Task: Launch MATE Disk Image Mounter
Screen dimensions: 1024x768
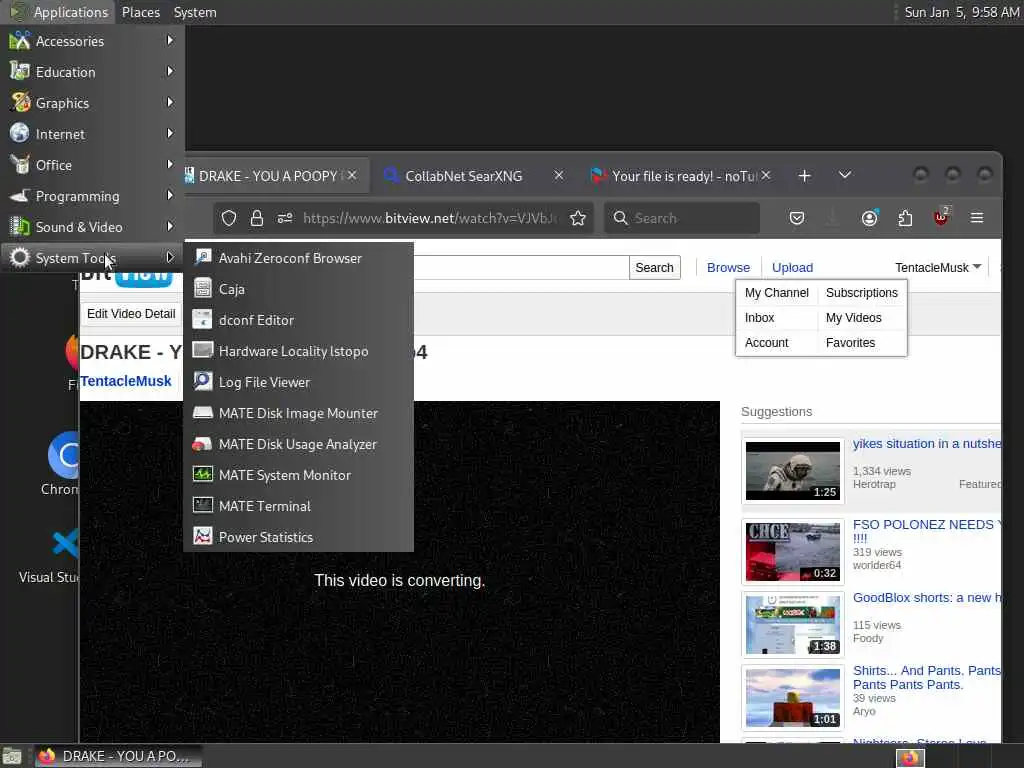Action: point(298,413)
